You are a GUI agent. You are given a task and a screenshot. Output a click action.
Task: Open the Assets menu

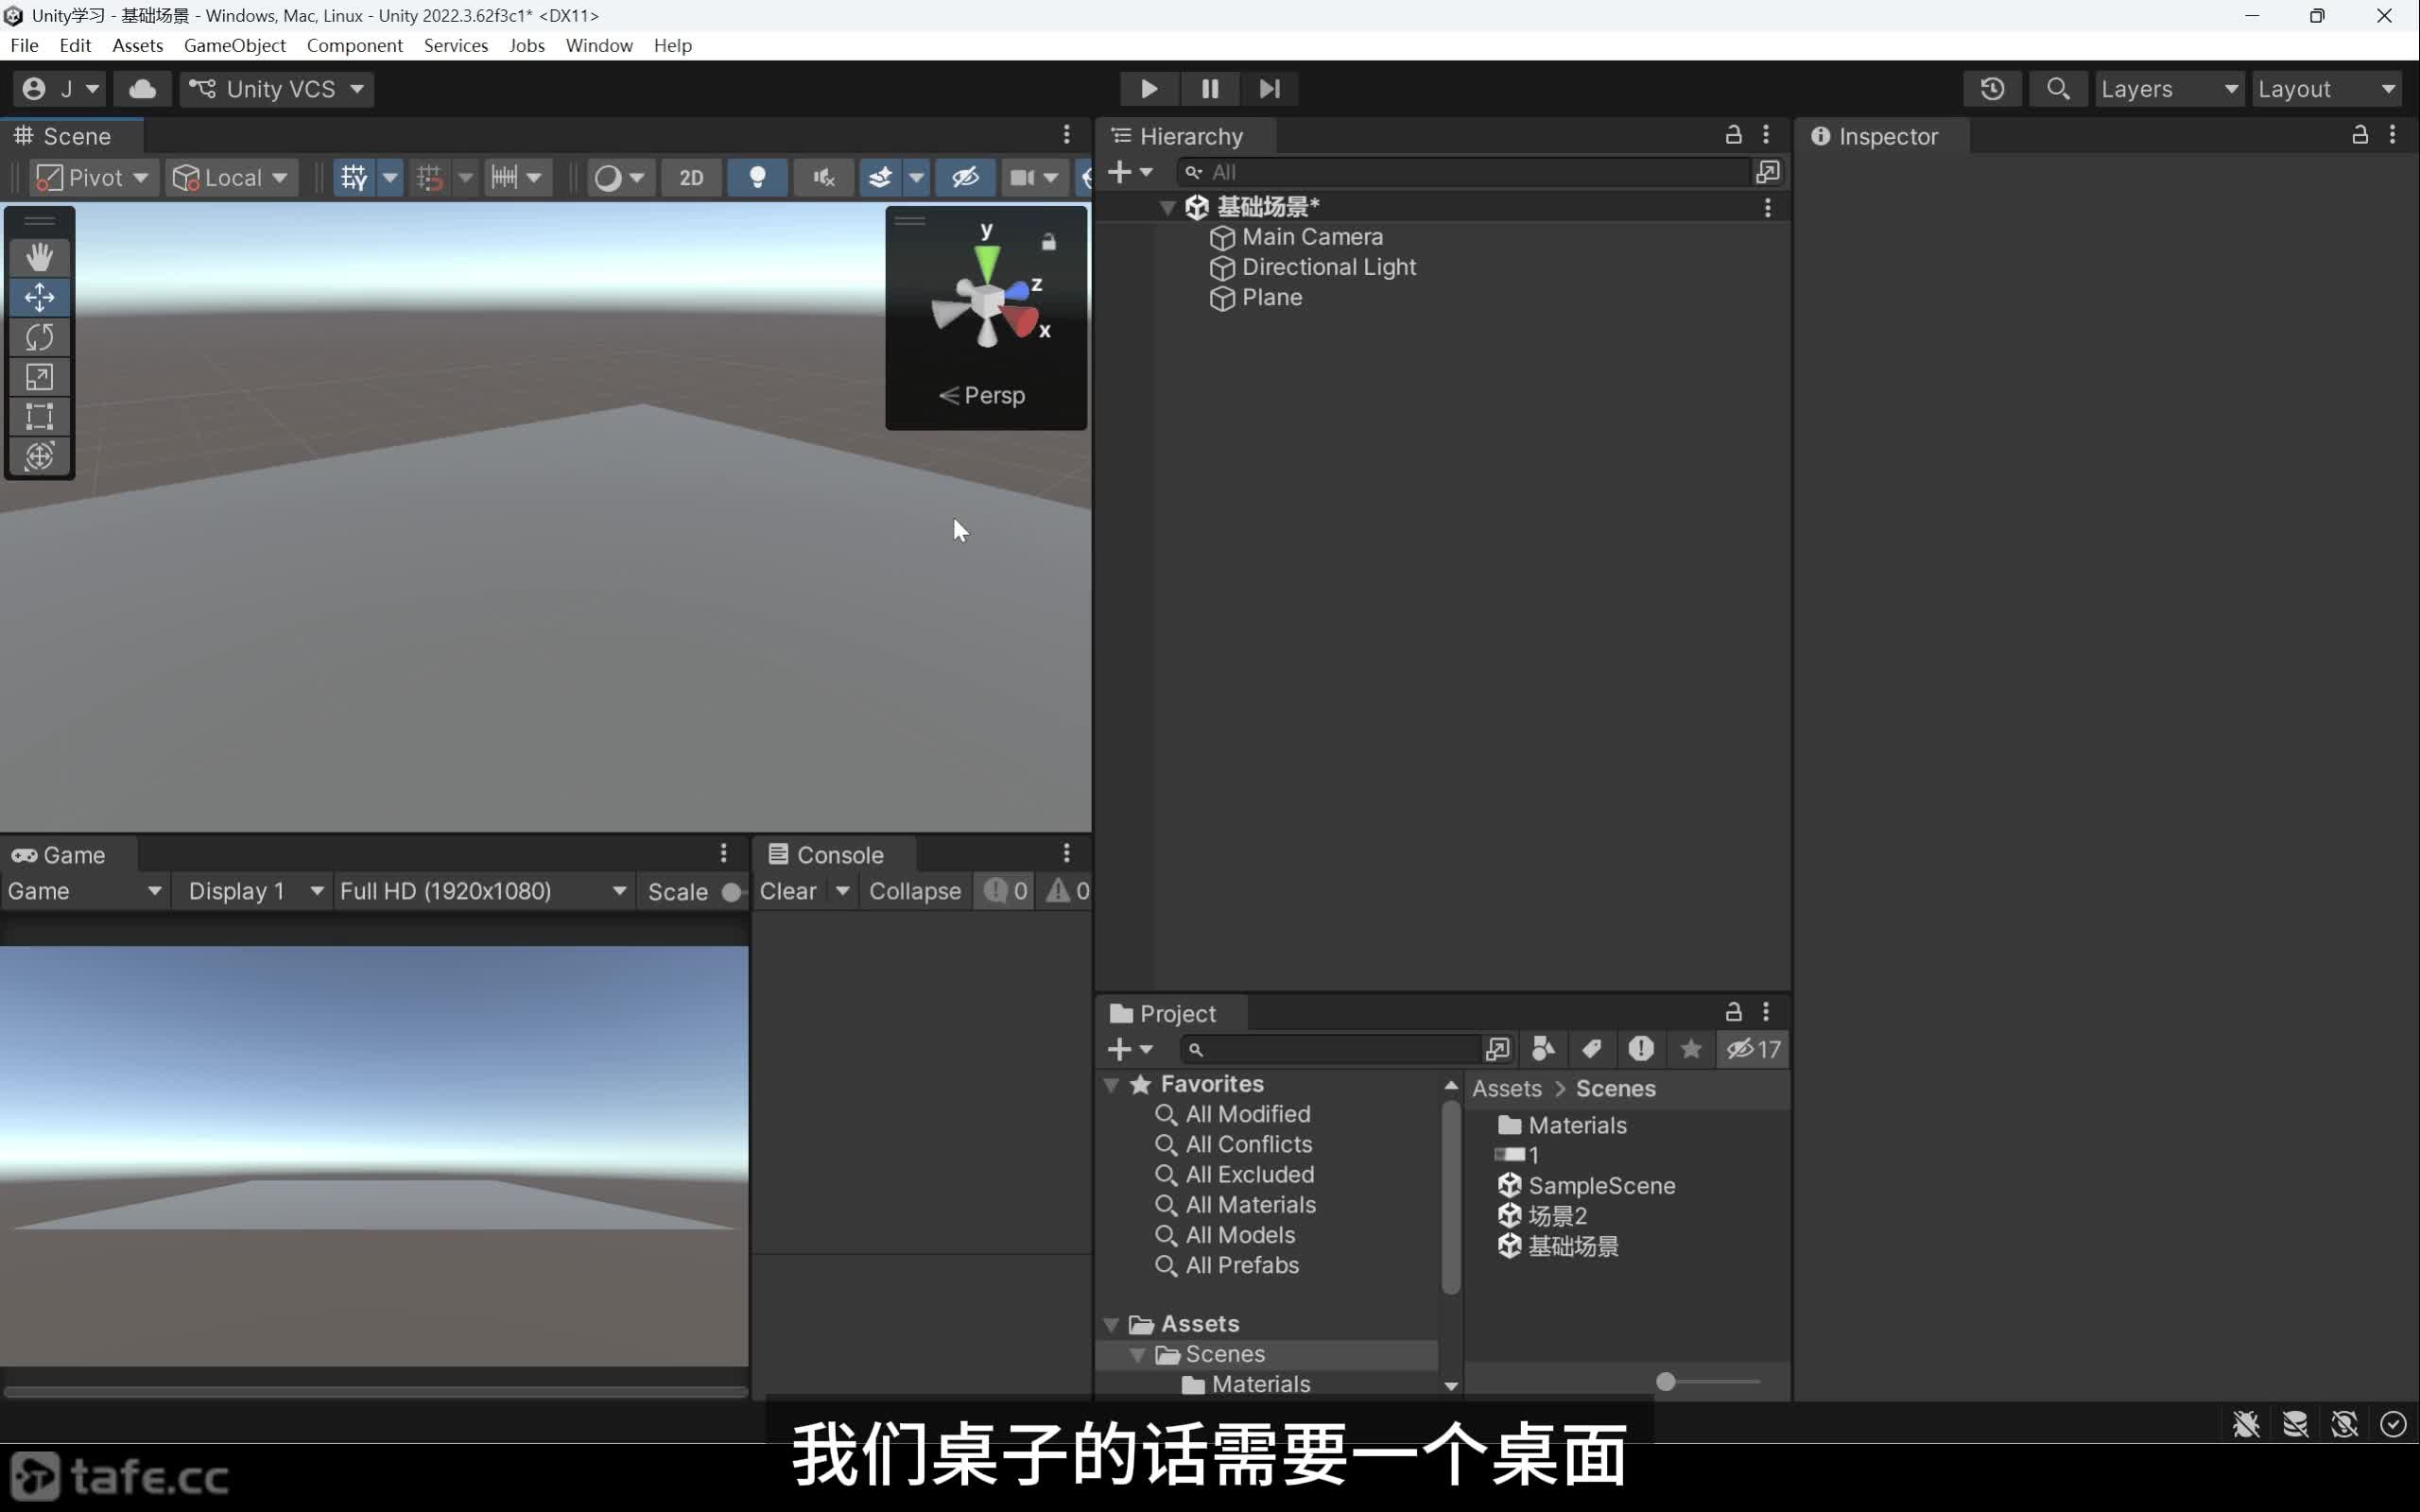pyautogui.click(x=138, y=45)
